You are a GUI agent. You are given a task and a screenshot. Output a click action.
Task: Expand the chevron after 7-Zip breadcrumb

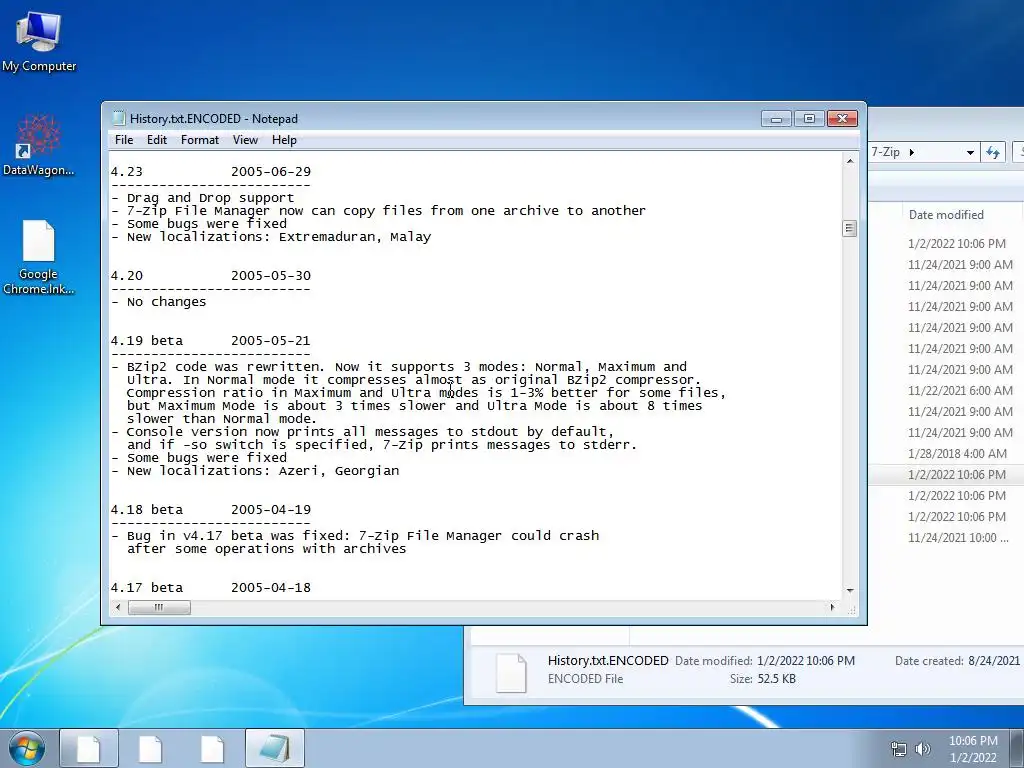tap(912, 152)
